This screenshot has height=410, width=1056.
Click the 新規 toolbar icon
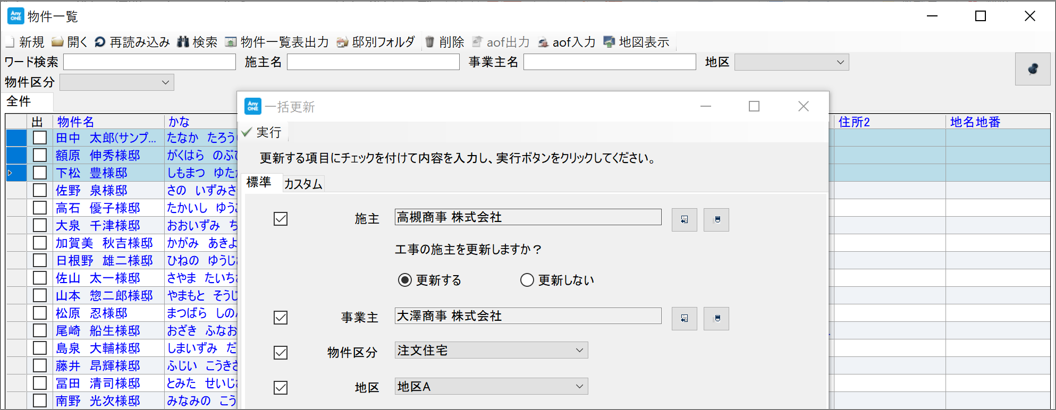[9, 42]
